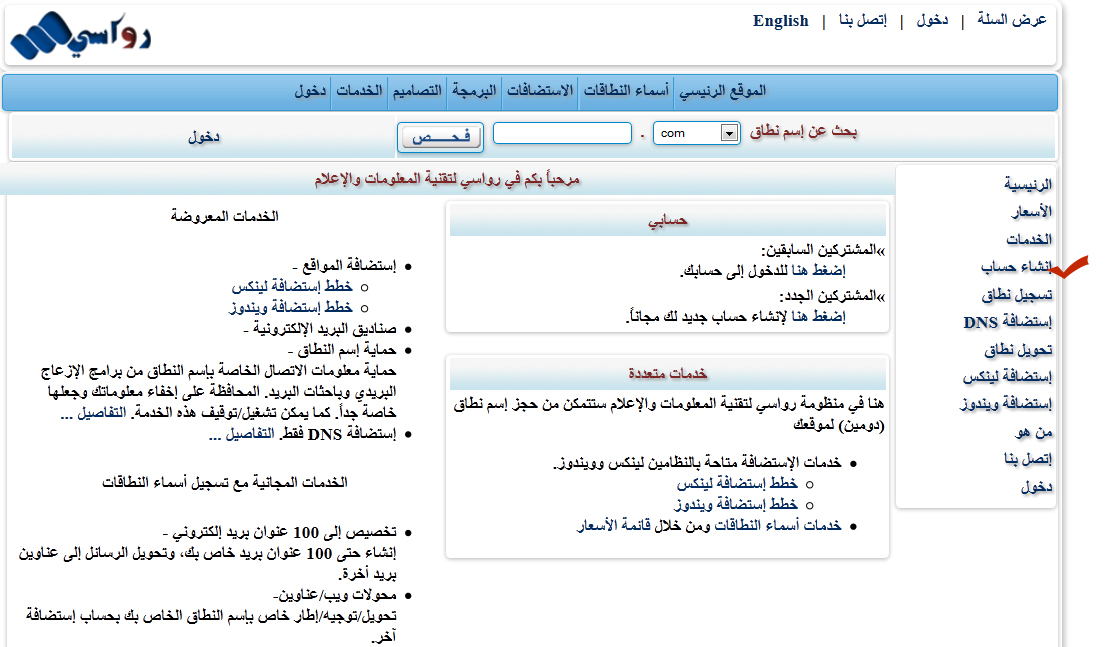The image size is (1106, 647).
Task: Click the تخصيص إلى 100 عنوان بريد إلكتروني item
Action: tap(280, 533)
